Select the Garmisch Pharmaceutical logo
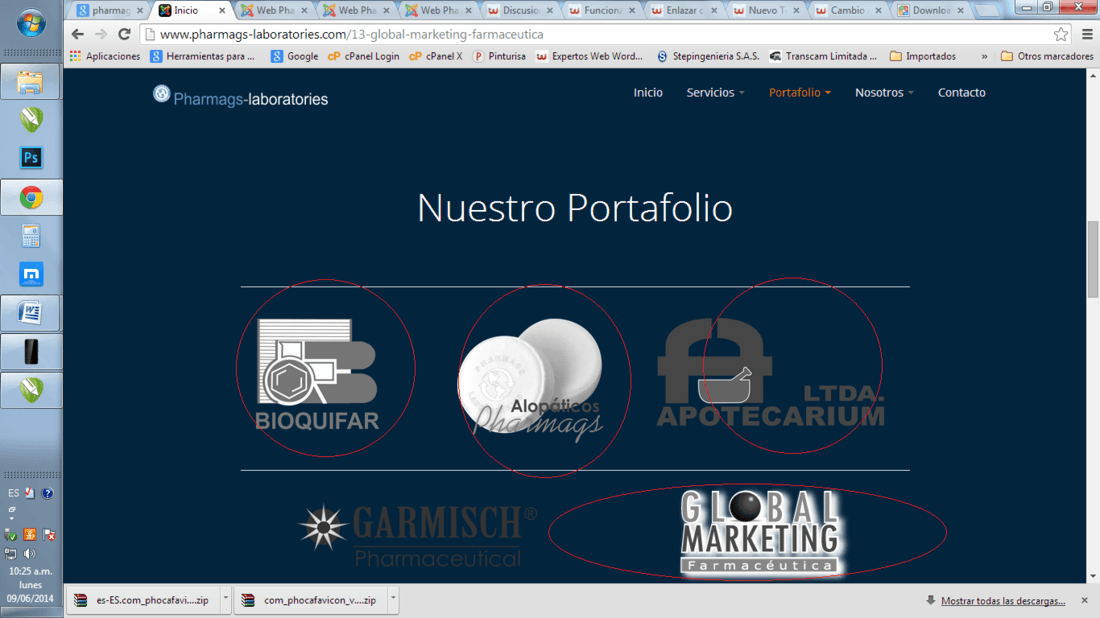The image size is (1100, 618). (x=417, y=535)
